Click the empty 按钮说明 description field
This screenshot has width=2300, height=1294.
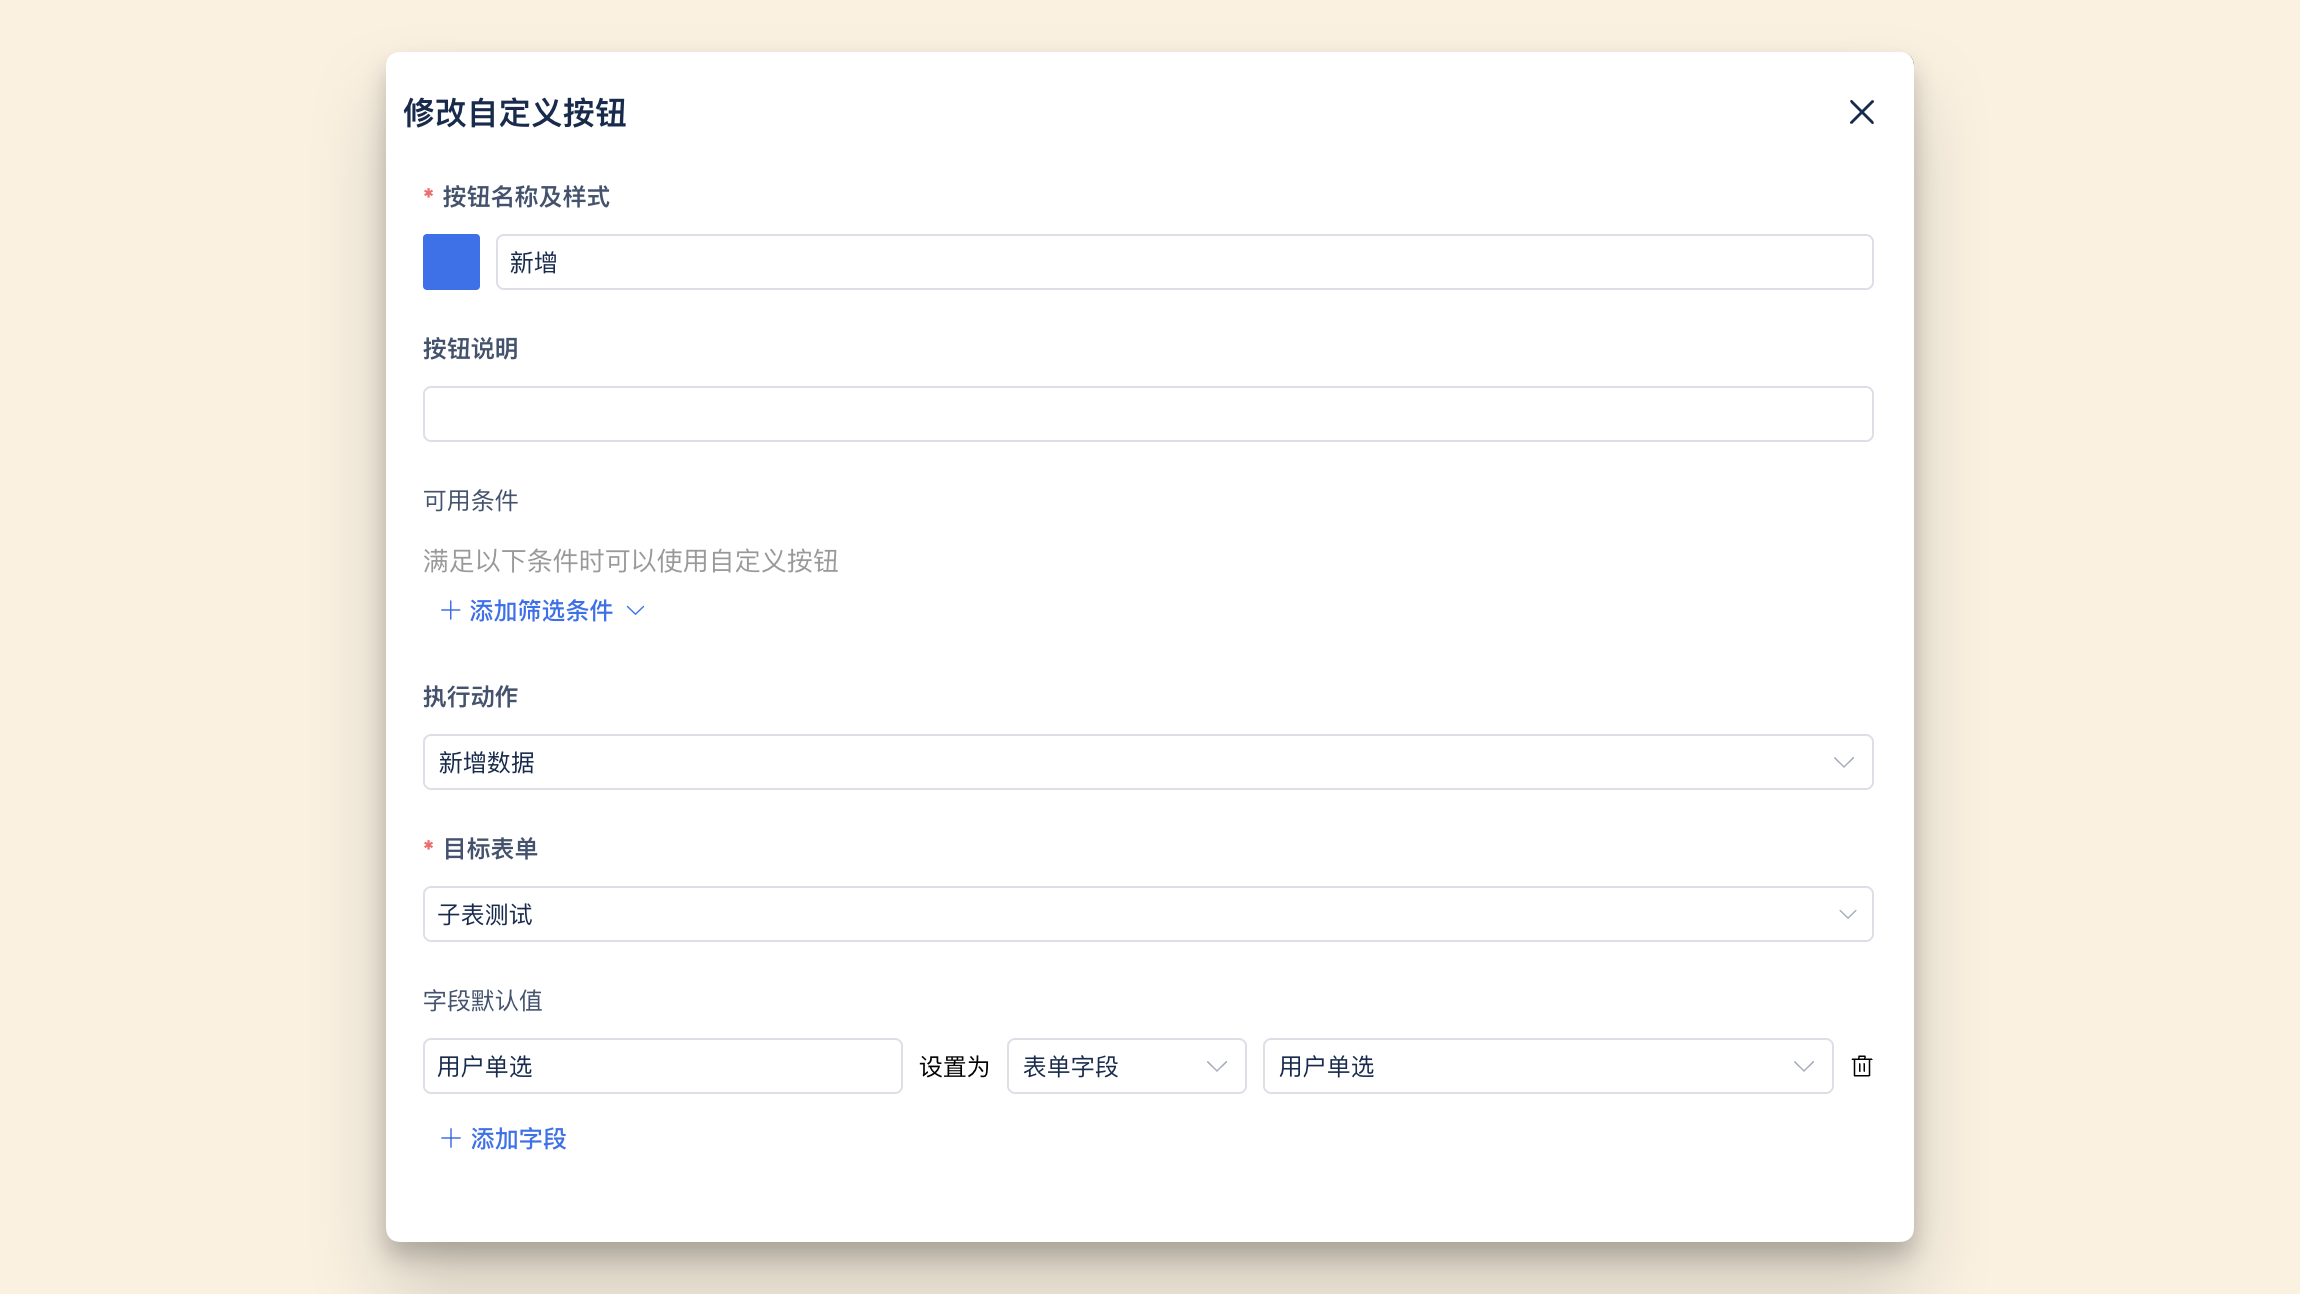tap(1148, 413)
